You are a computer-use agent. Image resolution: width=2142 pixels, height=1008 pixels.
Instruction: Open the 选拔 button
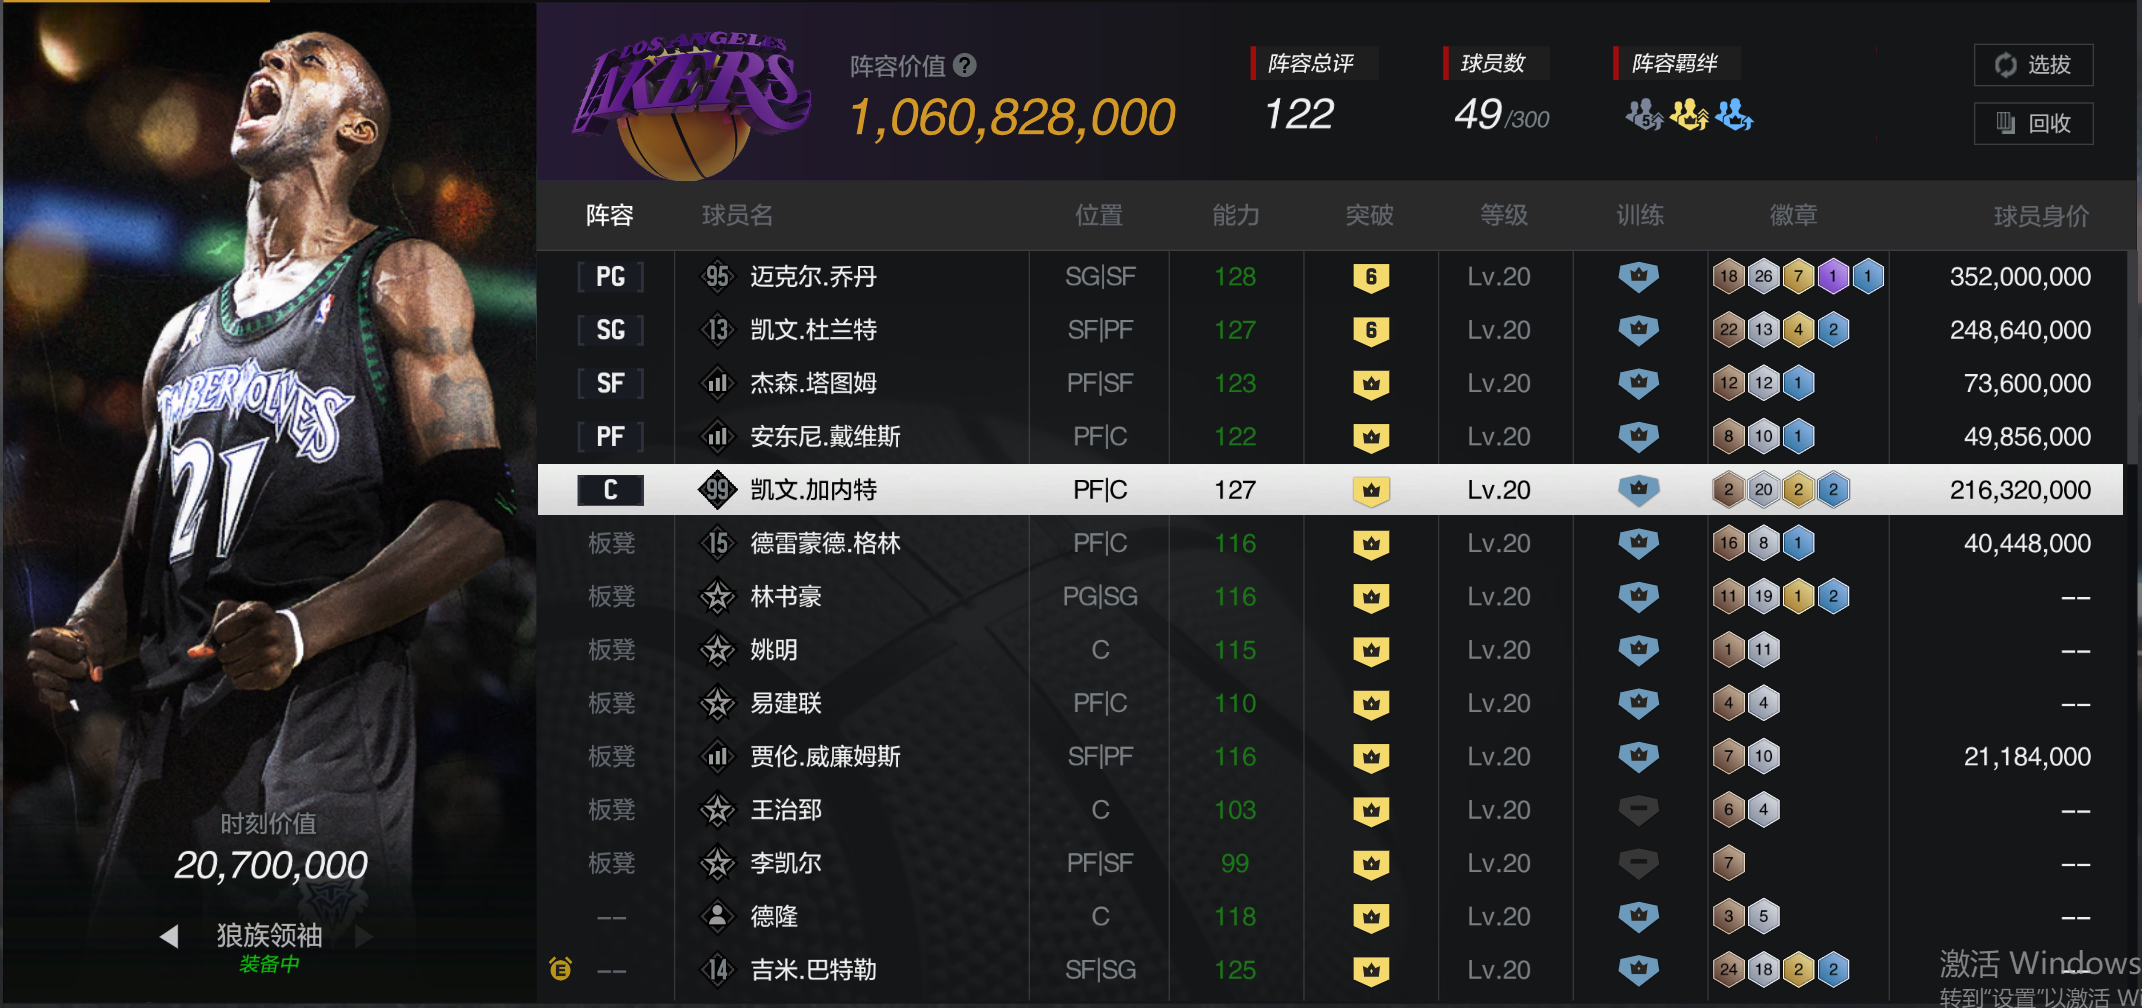[x=2033, y=65]
